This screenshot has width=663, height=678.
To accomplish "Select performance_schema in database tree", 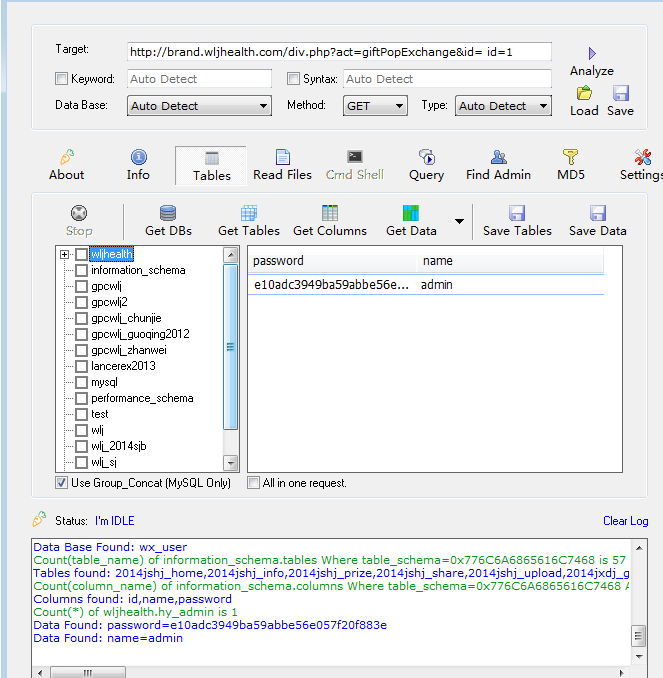I will pos(142,398).
